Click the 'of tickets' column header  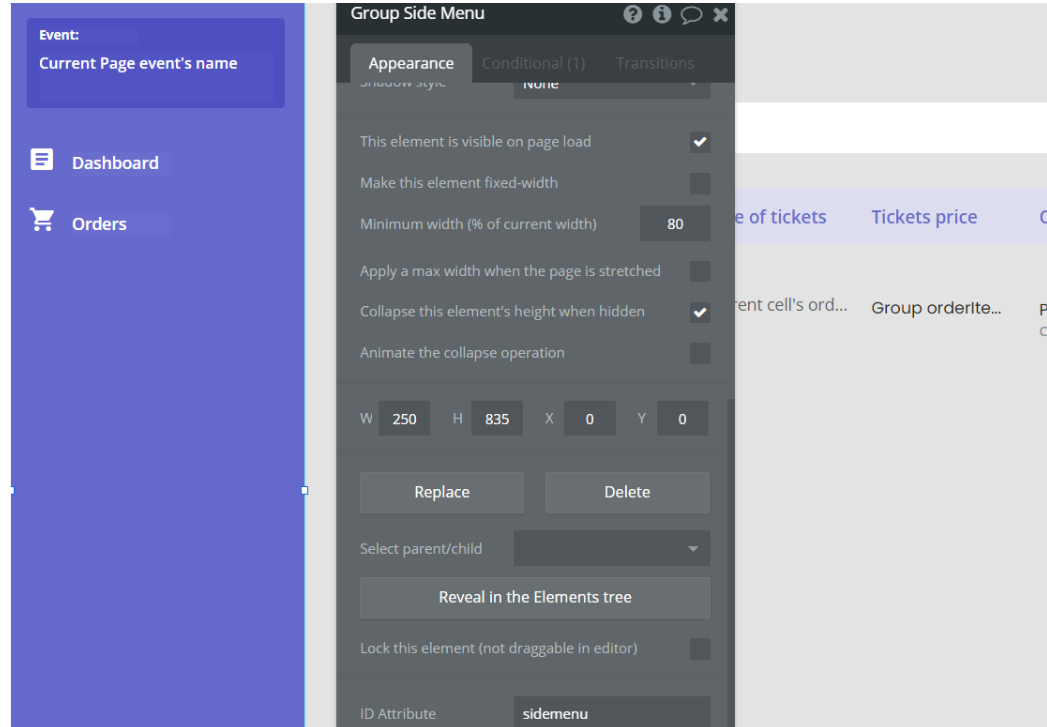click(781, 217)
